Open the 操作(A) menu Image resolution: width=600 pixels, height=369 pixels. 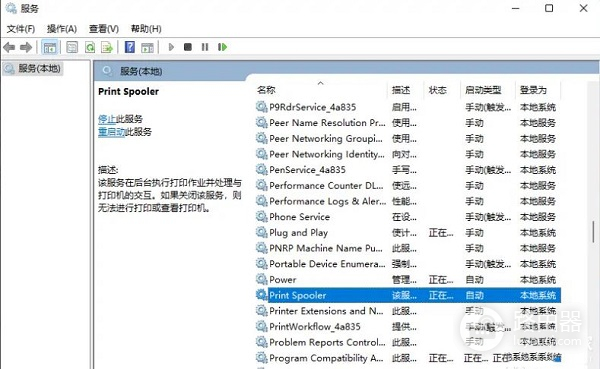pyautogui.click(x=62, y=29)
